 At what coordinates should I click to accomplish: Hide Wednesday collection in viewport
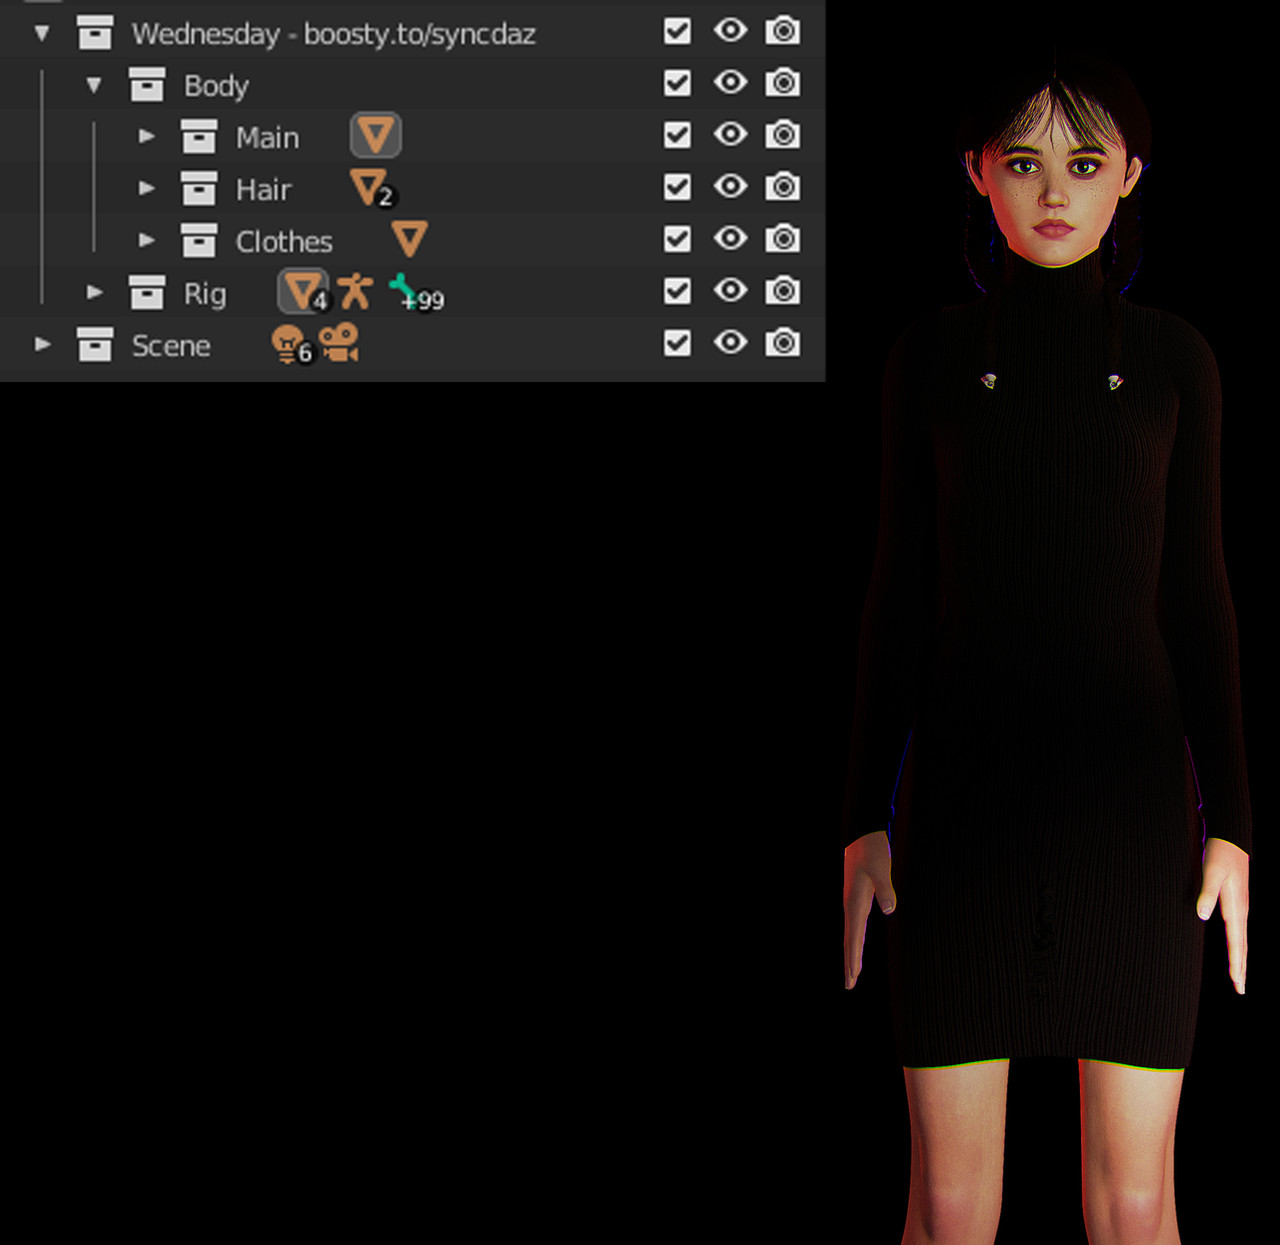(x=730, y=30)
